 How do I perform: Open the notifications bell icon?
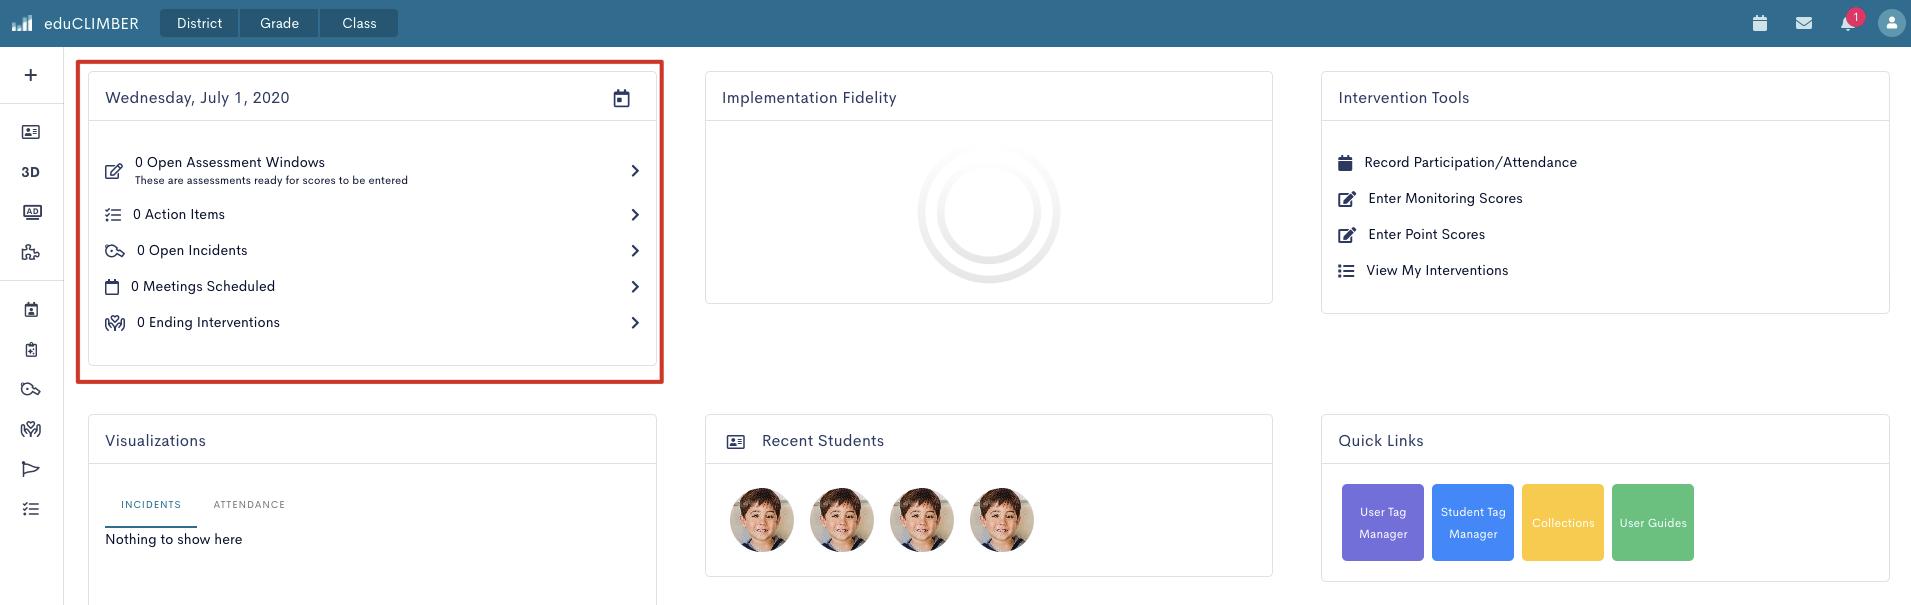point(1847,23)
